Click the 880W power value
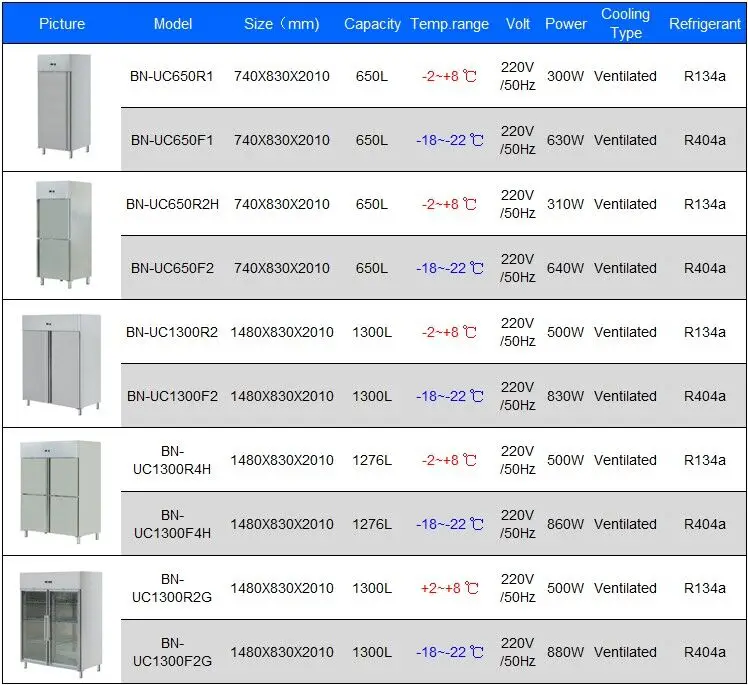 tap(565, 652)
